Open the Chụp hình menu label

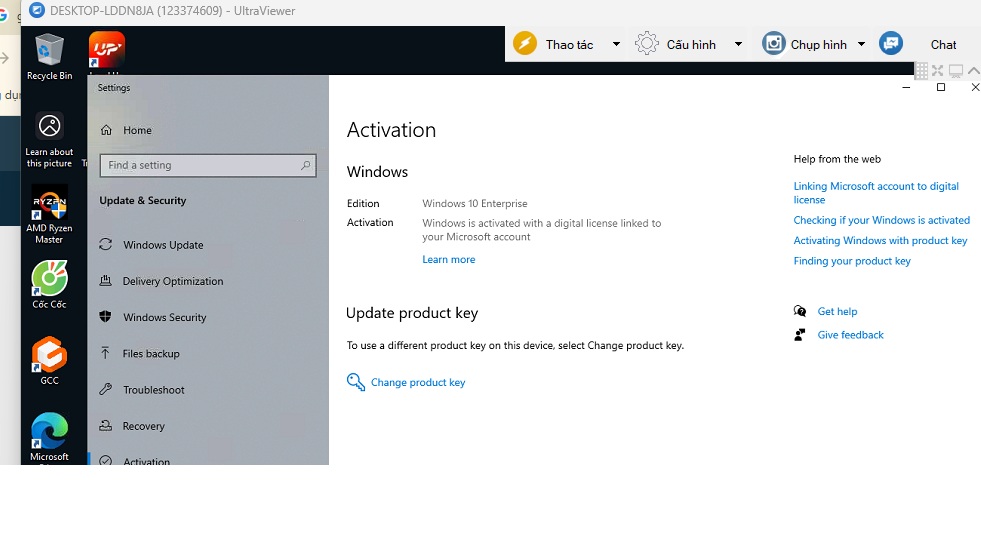click(x=819, y=44)
